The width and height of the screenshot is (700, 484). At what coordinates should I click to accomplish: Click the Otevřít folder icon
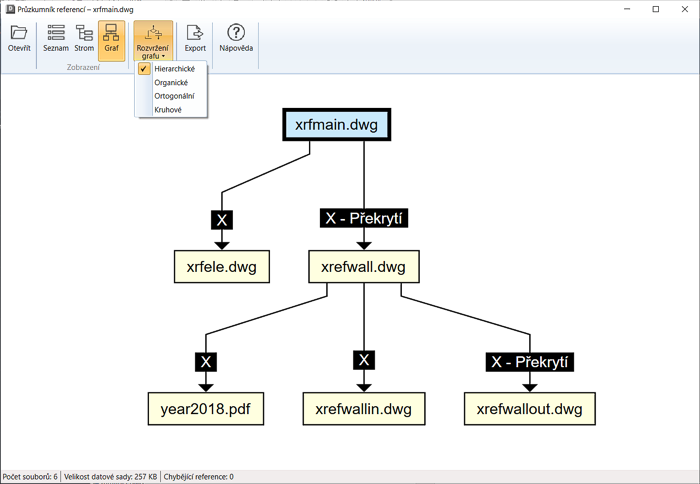pyautogui.click(x=19, y=34)
